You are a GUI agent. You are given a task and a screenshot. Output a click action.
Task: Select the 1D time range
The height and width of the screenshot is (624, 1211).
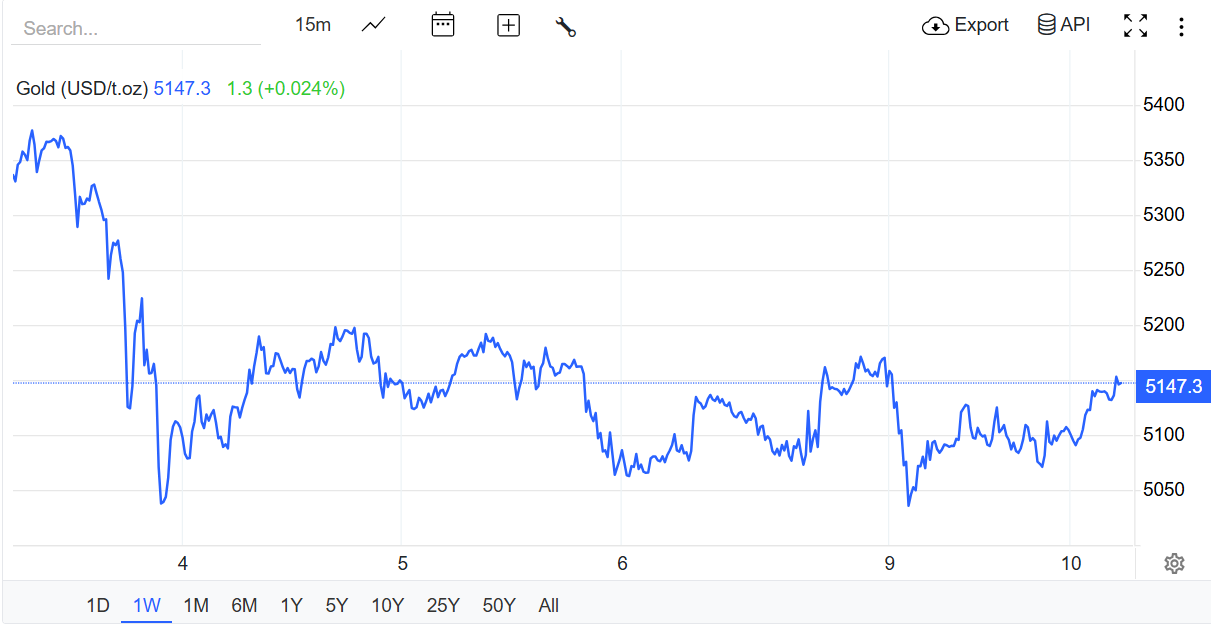click(98, 605)
